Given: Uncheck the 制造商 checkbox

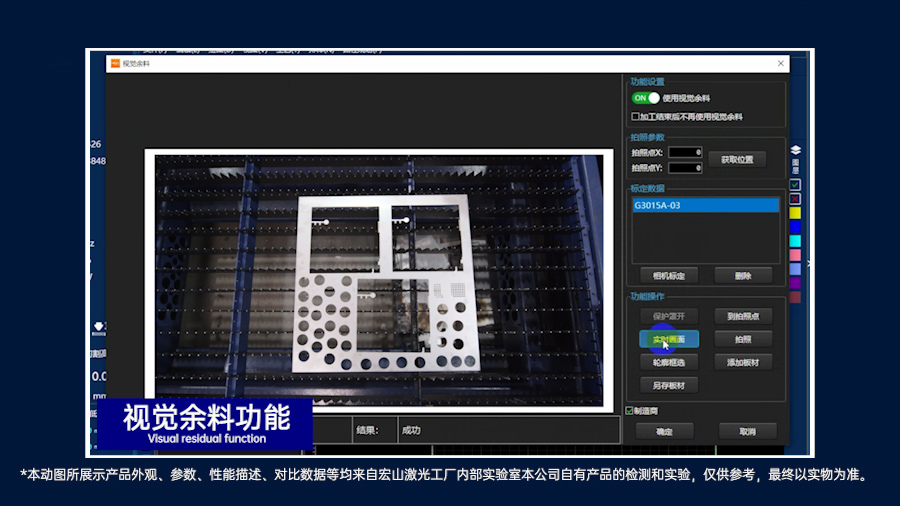Looking at the screenshot, I should (629, 410).
